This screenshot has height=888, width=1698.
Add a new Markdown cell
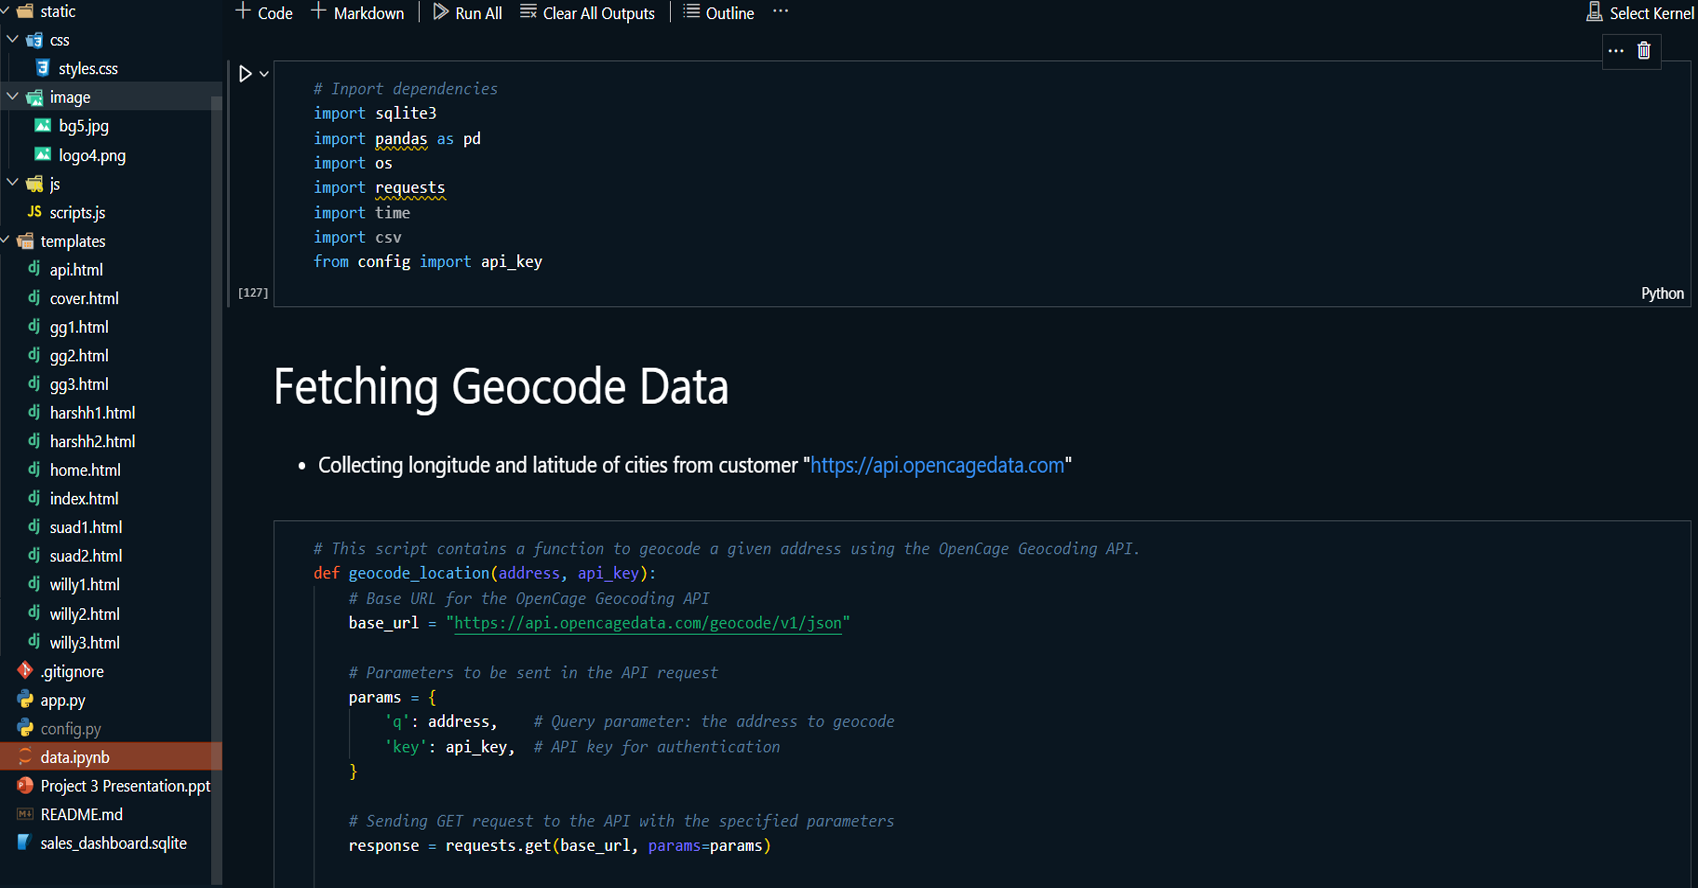point(357,13)
